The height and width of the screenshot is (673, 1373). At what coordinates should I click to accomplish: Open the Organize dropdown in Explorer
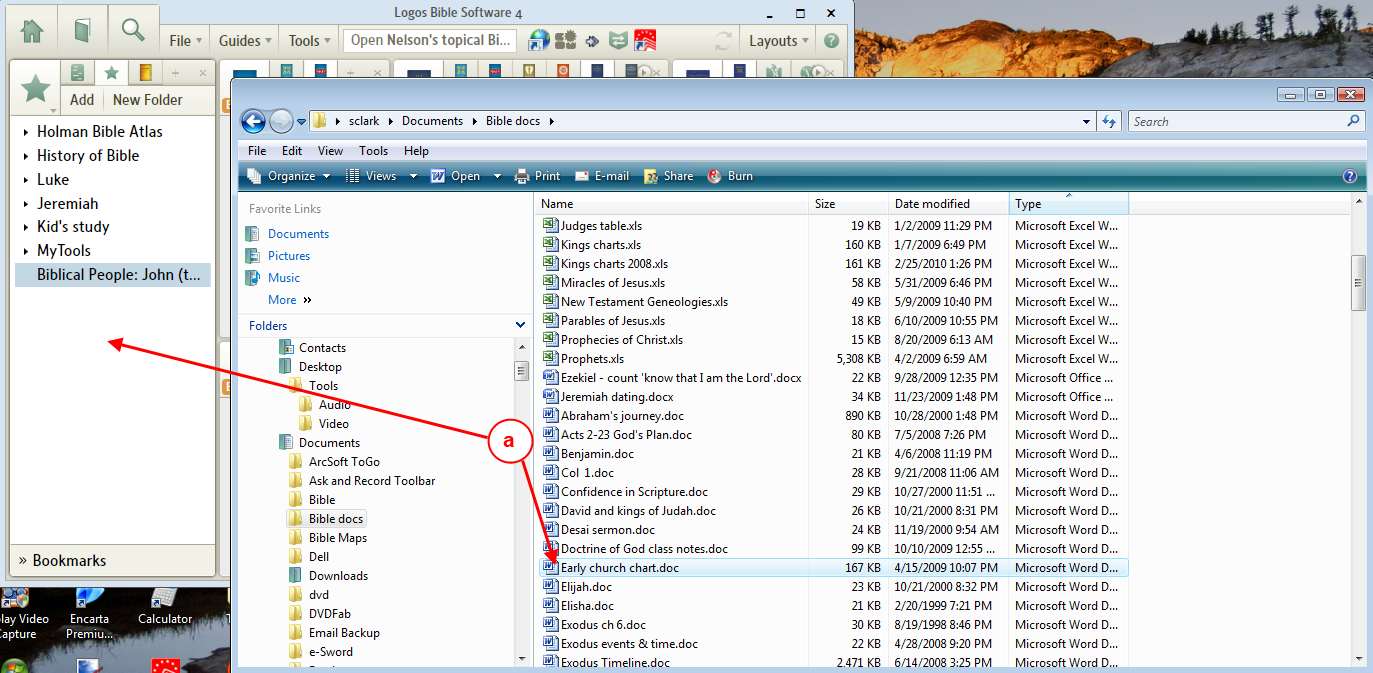tap(288, 176)
